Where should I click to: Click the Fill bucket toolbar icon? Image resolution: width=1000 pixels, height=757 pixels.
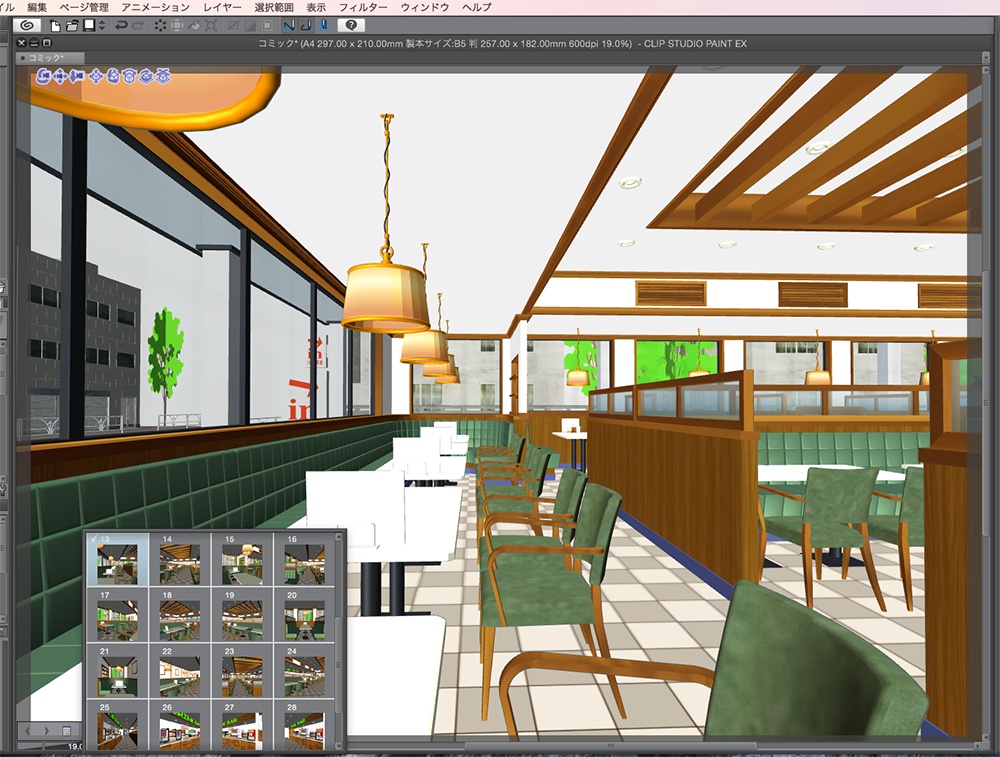coord(194,26)
